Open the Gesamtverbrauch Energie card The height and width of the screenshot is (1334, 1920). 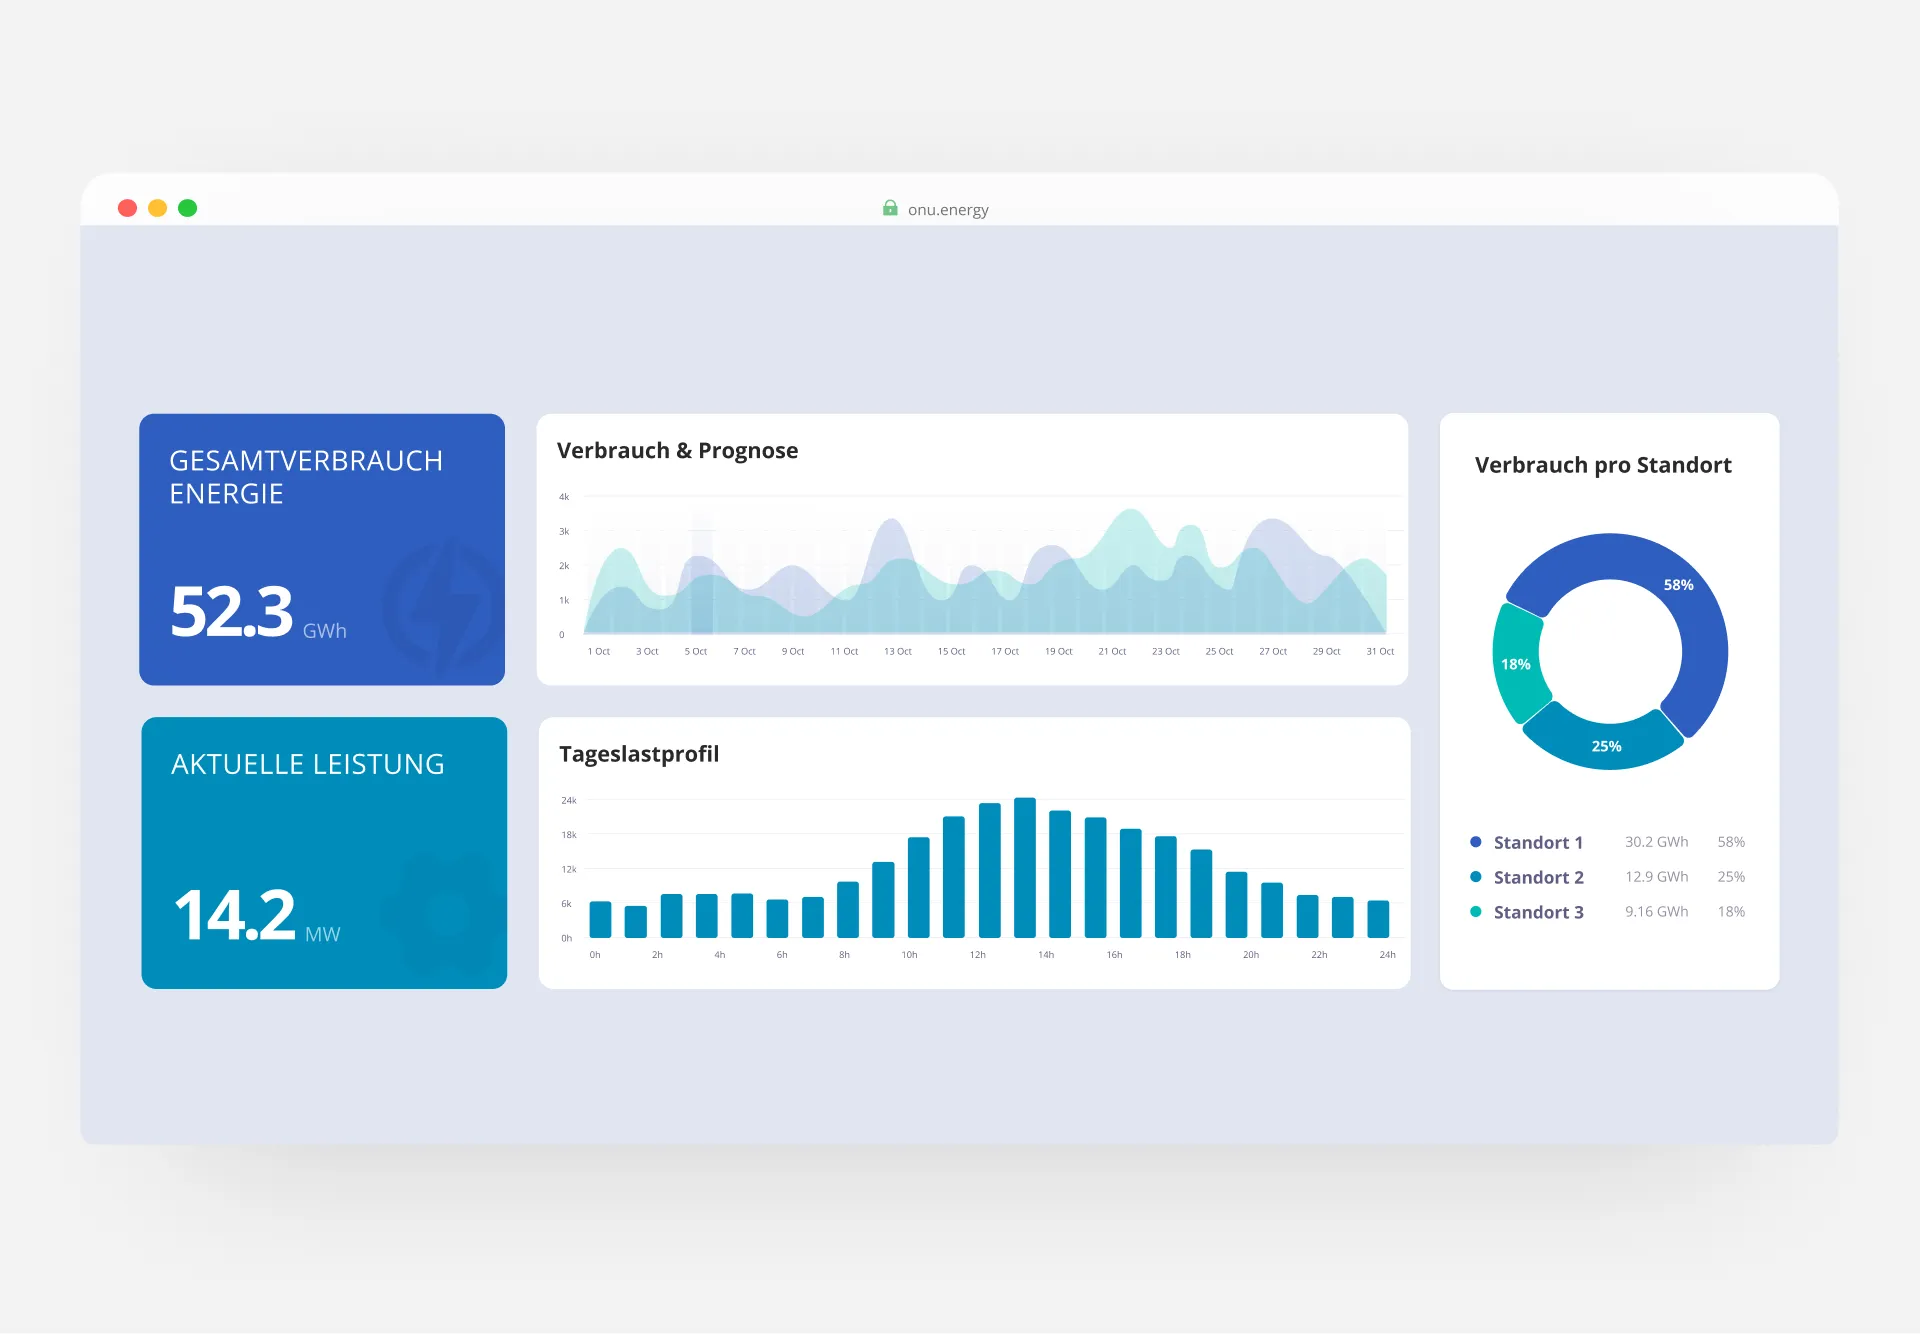pyautogui.click(x=322, y=549)
